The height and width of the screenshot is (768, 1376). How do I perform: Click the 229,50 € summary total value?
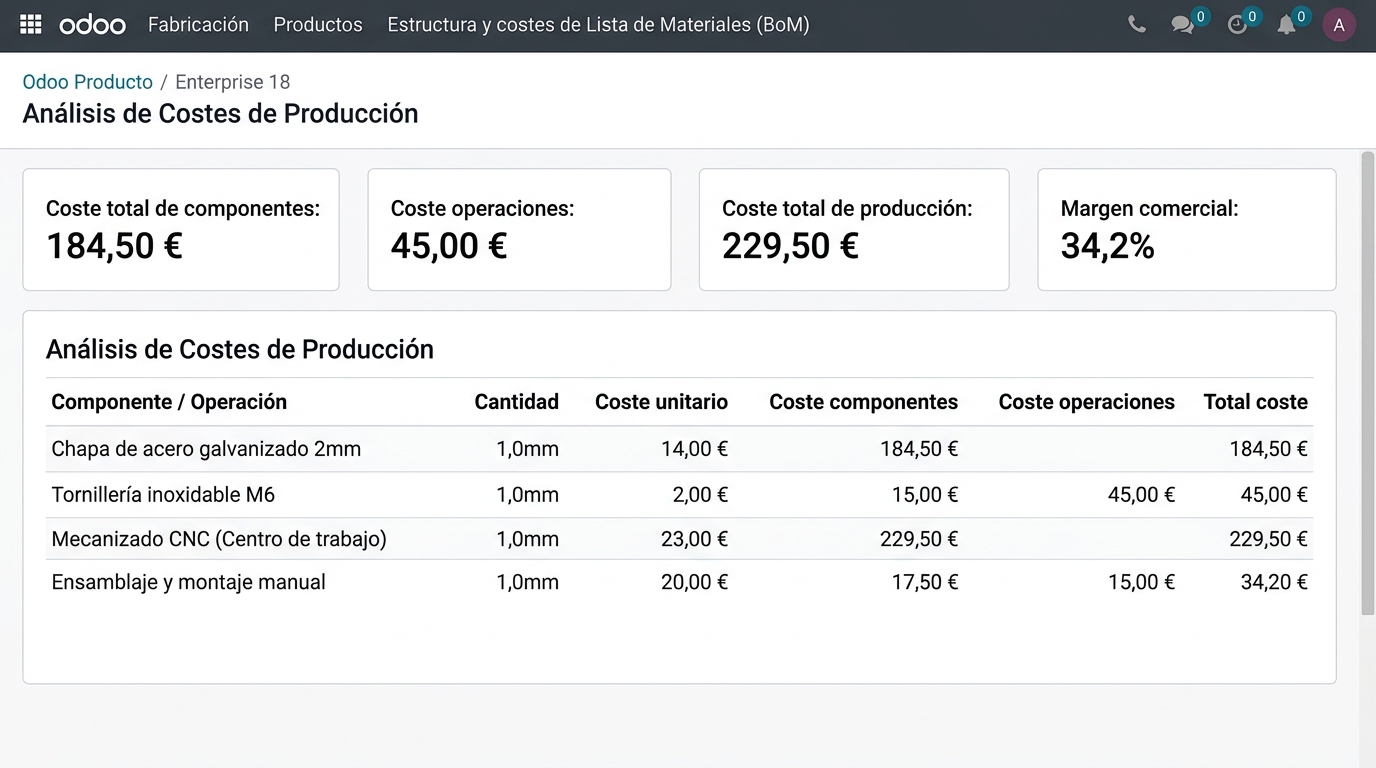(x=790, y=246)
